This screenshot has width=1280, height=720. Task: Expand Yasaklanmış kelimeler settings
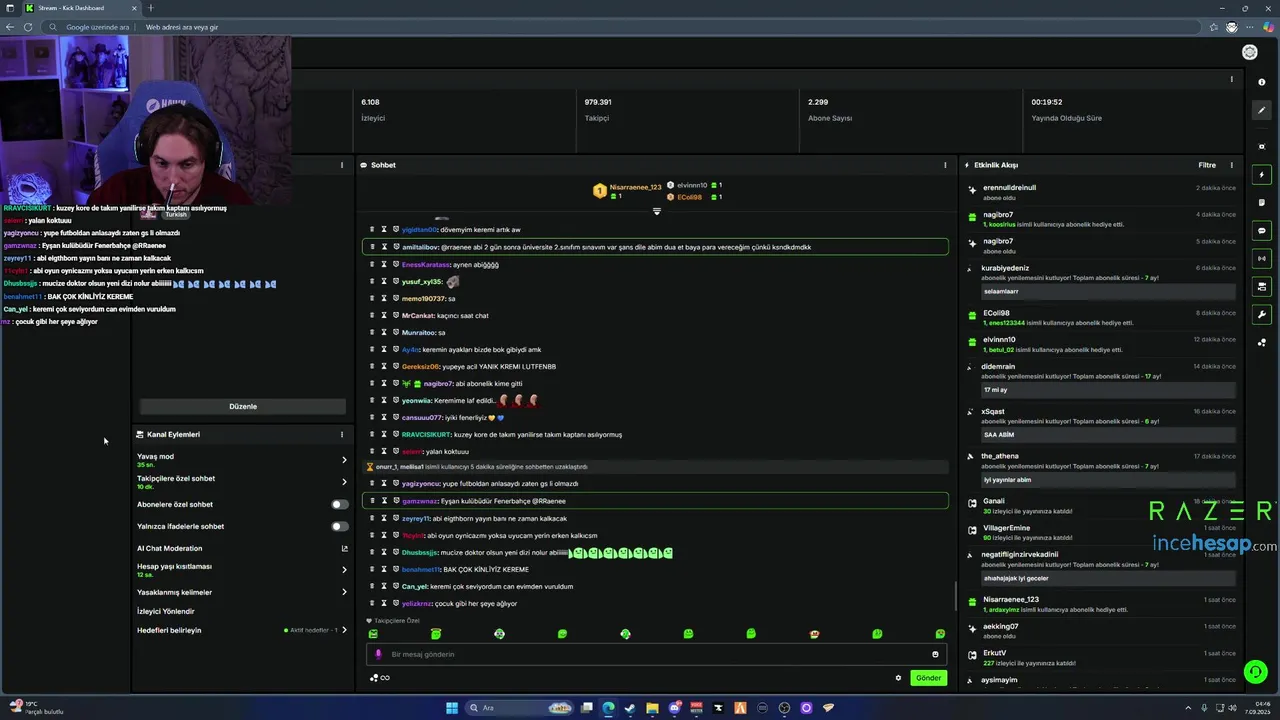[344, 592]
